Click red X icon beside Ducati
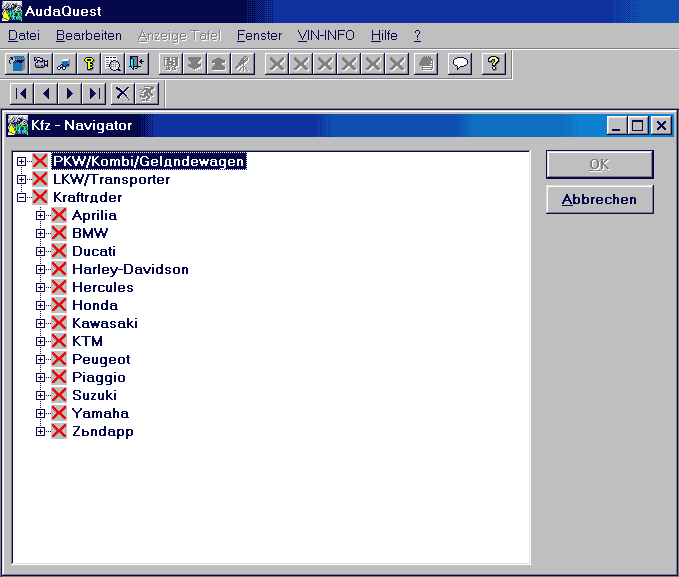The height and width of the screenshot is (577, 679). click(x=59, y=251)
